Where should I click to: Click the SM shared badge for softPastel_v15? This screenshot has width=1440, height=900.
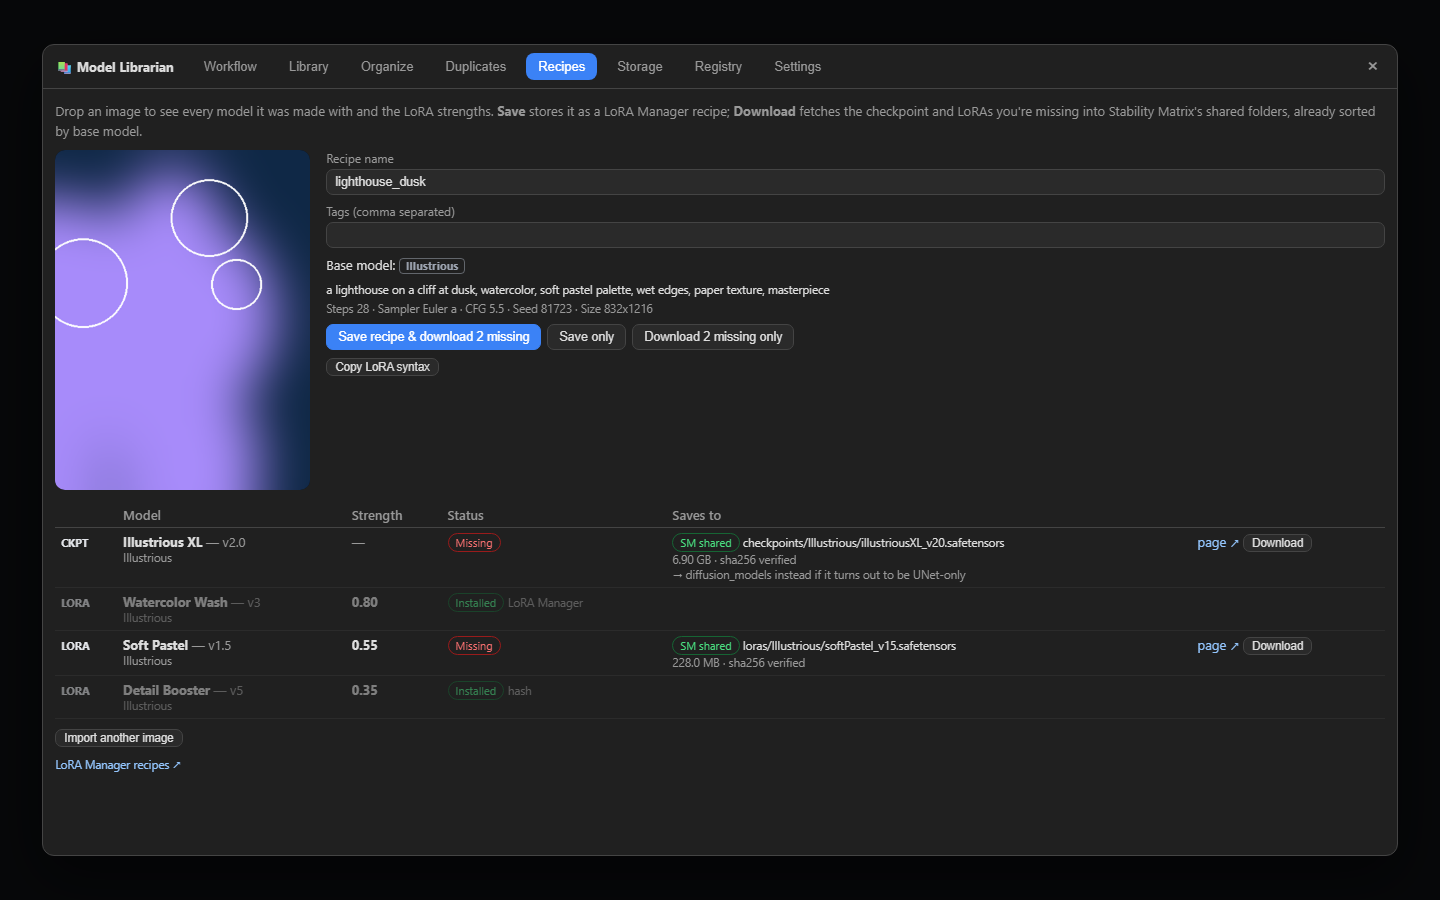(706, 646)
